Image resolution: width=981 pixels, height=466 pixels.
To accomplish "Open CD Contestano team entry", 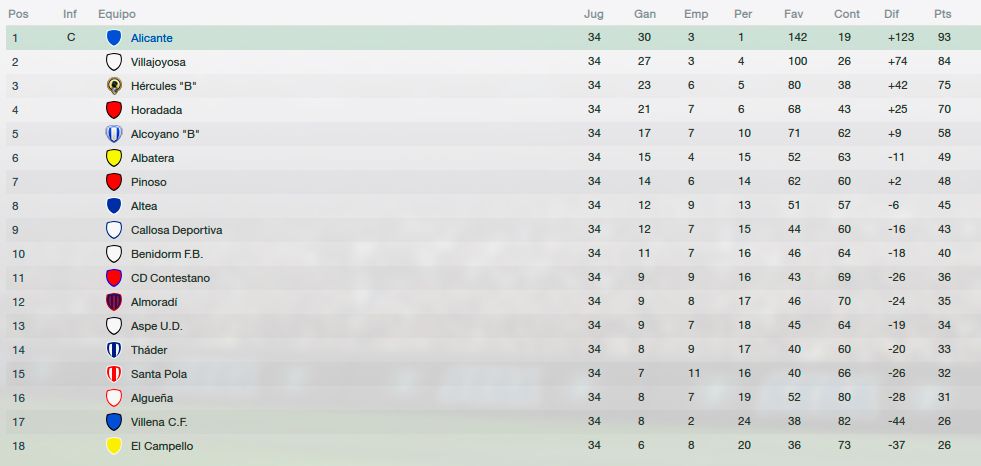I will (170, 278).
